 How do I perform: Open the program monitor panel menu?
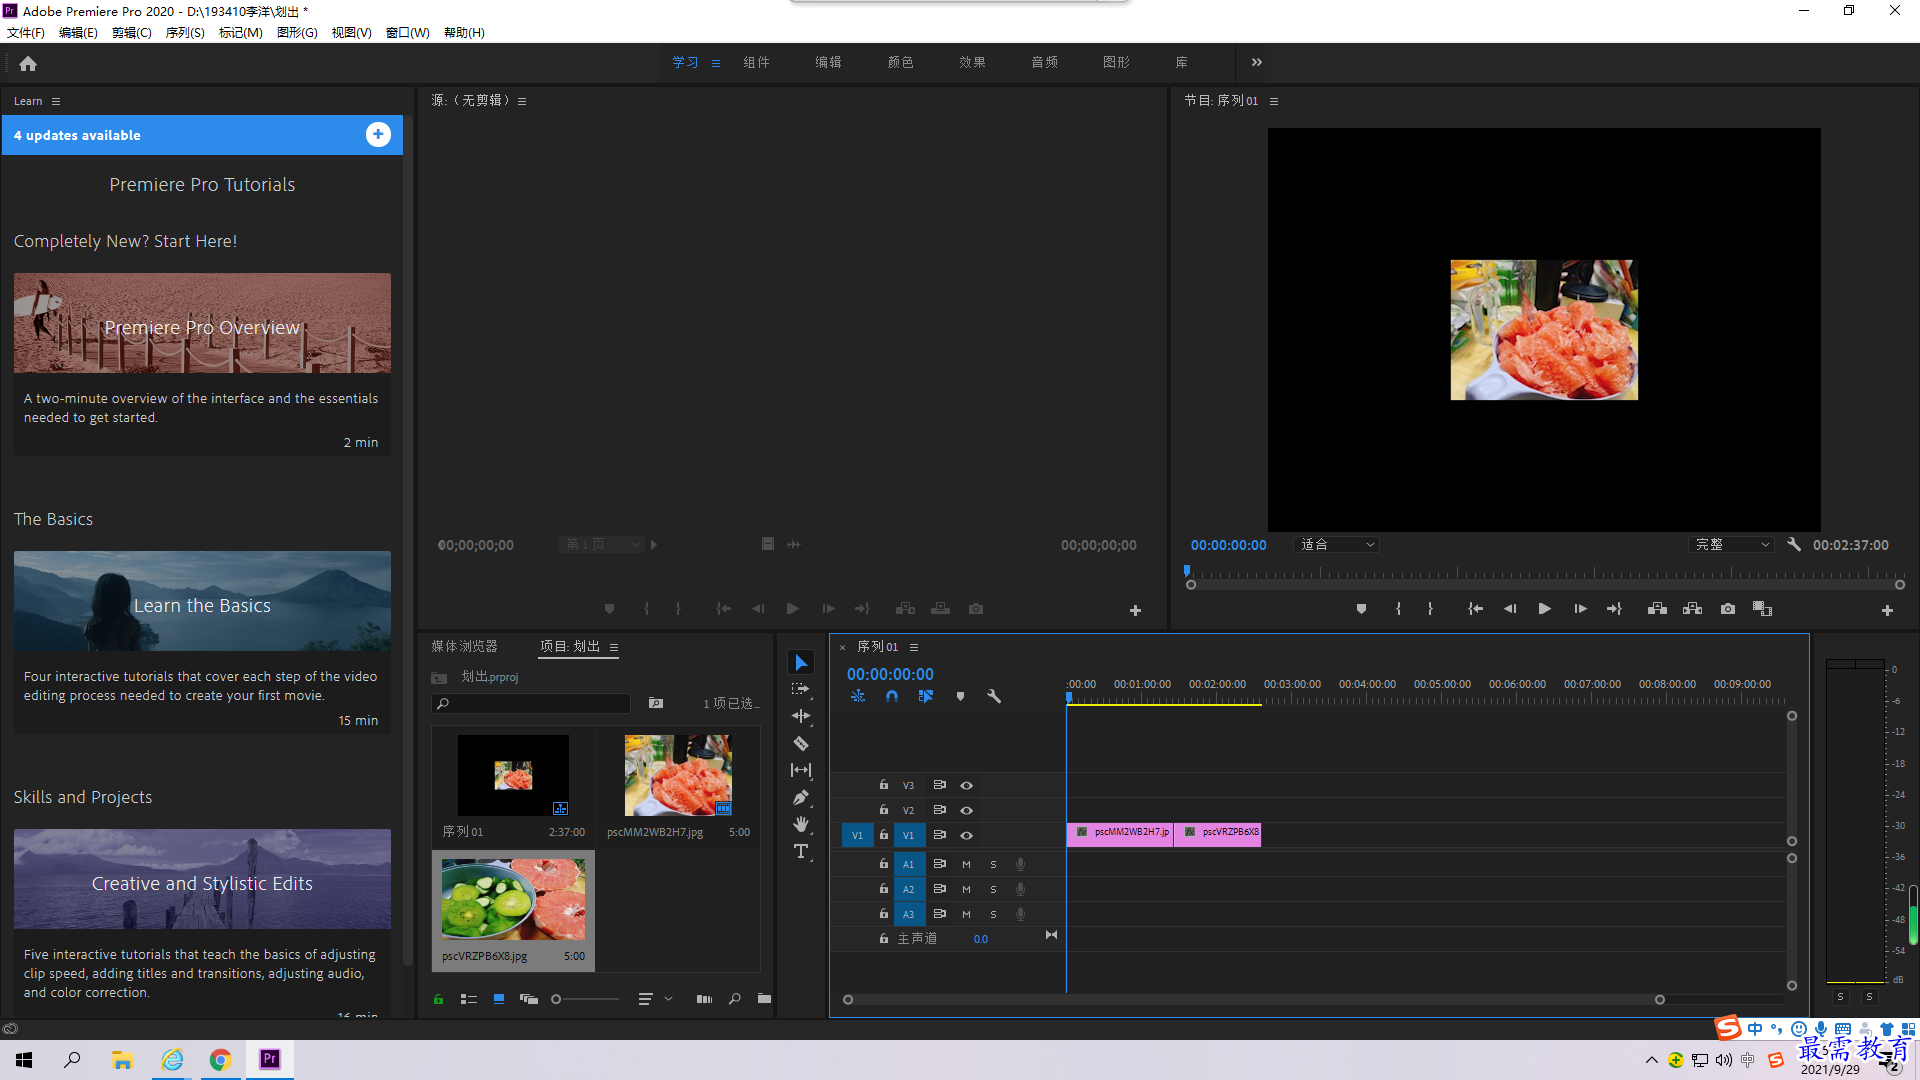click(1274, 101)
